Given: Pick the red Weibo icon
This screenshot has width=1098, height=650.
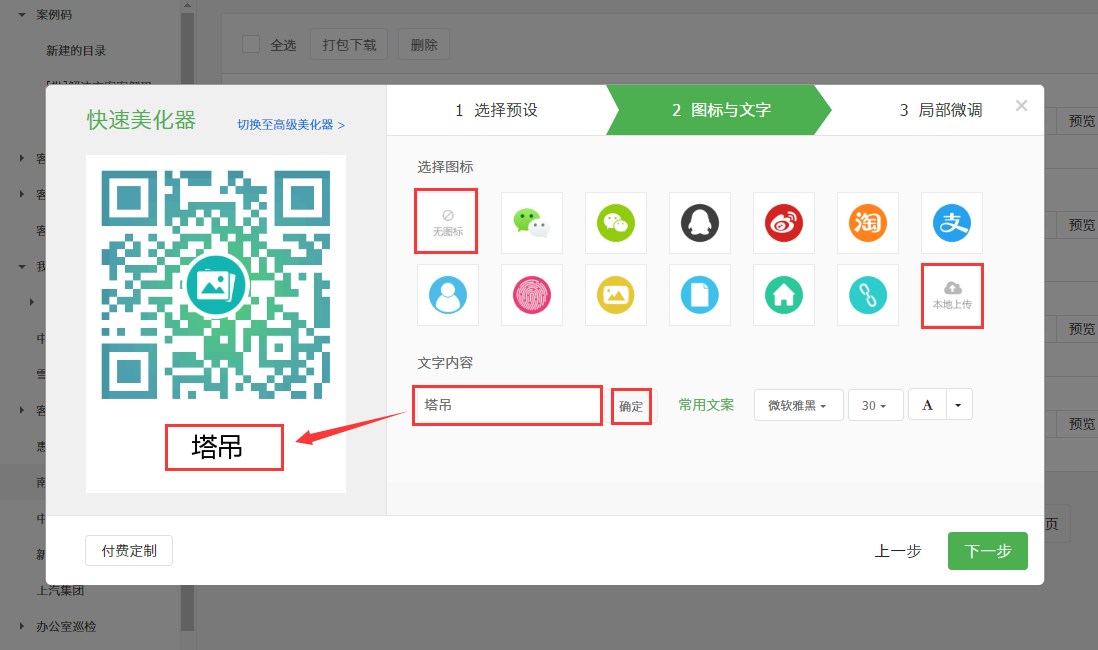Looking at the screenshot, I should pyautogui.click(x=783, y=222).
